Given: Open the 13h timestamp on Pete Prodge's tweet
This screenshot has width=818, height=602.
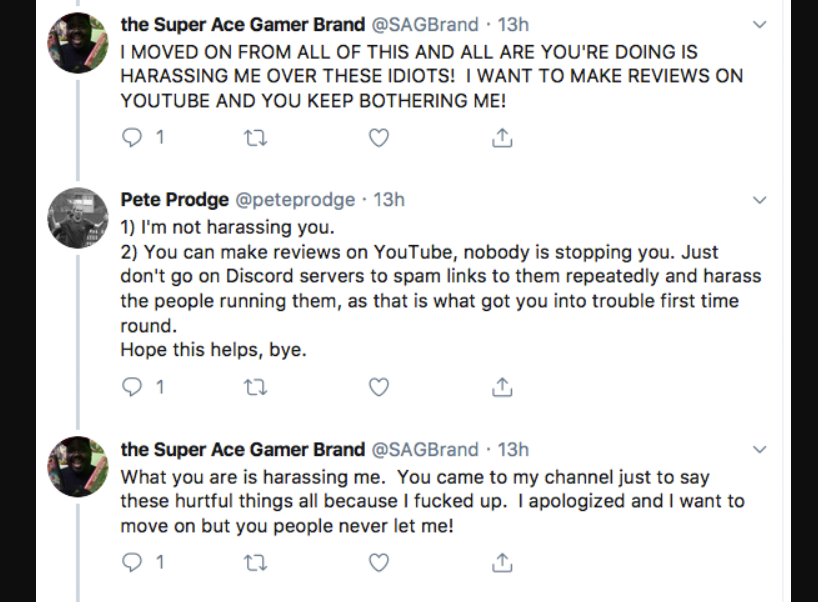Looking at the screenshot, I should (389, 200).
